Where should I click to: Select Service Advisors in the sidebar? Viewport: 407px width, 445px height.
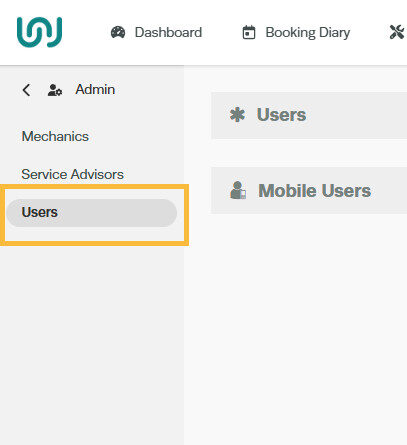pyautogui.click(x=72, y=174)
